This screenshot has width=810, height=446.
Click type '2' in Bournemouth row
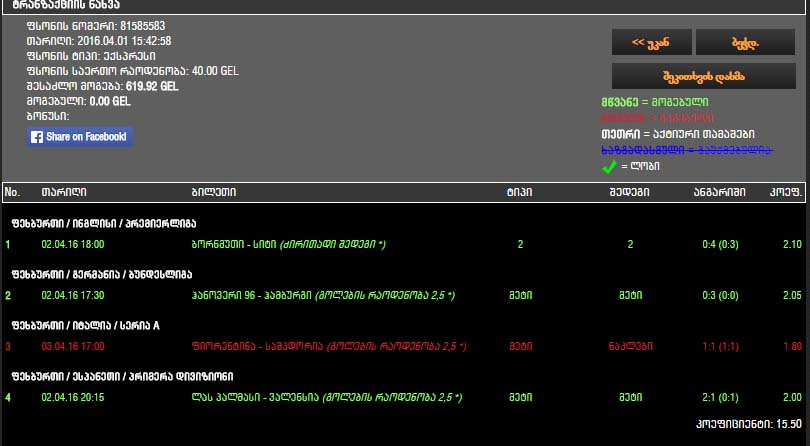click(520, 244)
